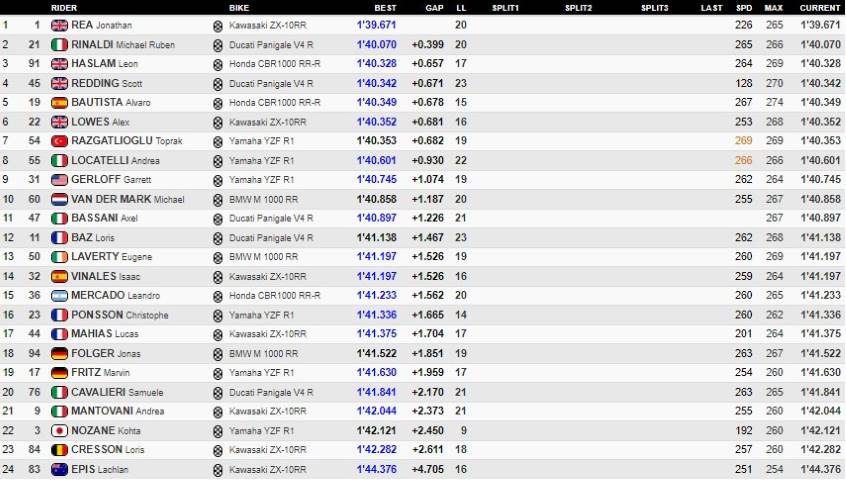
Task: Open rider name LOCATELLI Andrea
Action: coord(115,161)
